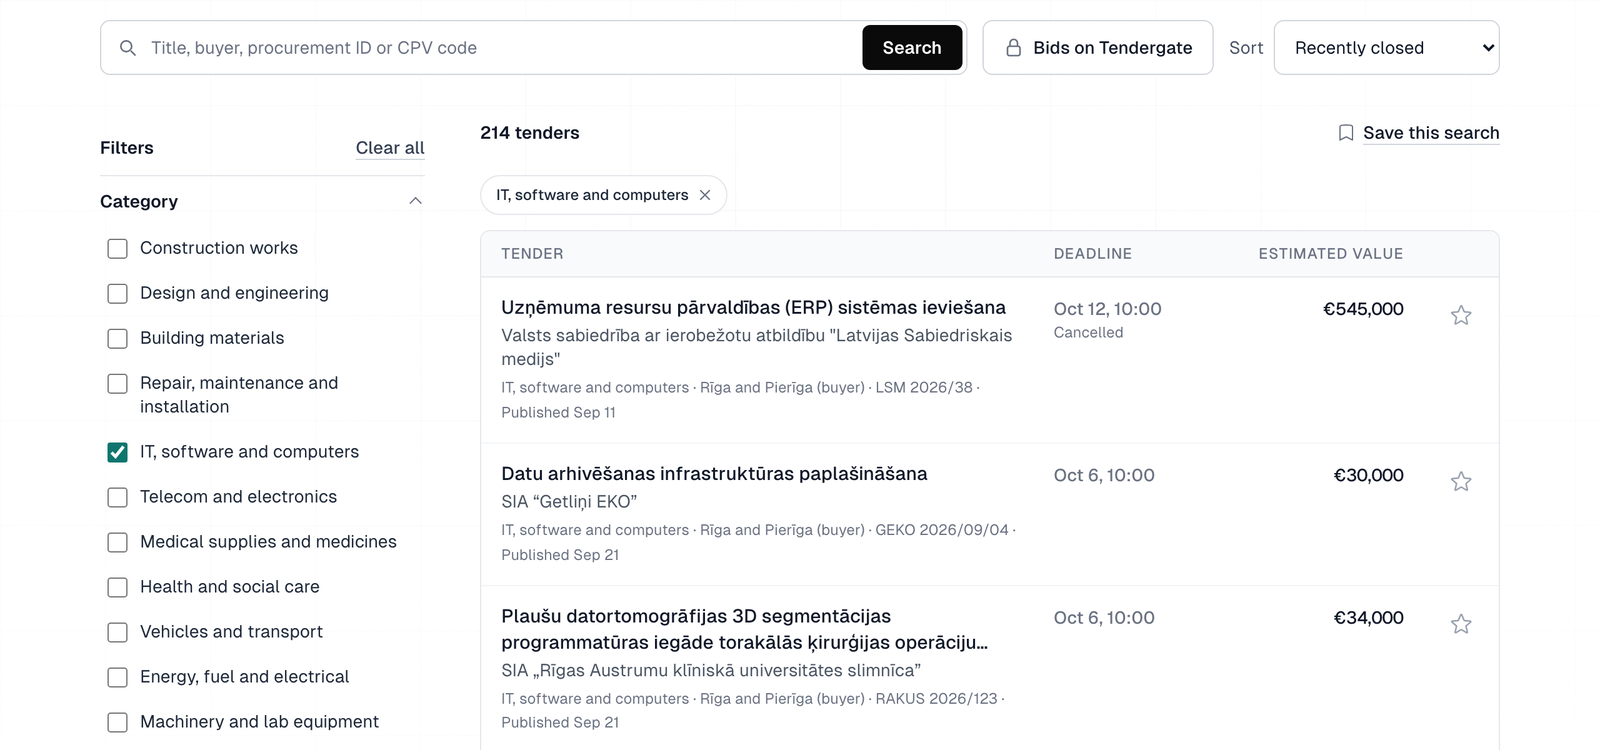Open Bids on Tendergate
The height and width of the screenshot is (750, 1600).
[x=1098, y=48]
